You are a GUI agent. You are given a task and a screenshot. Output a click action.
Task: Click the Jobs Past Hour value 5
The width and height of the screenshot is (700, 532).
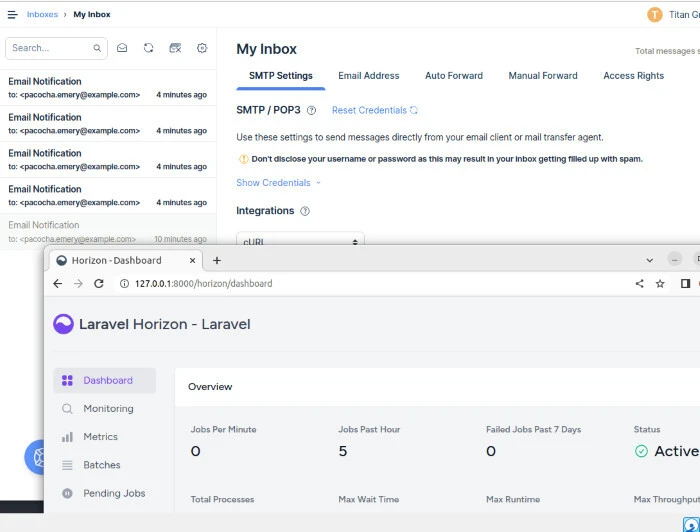pyautogui.click(x=342, y=451)
